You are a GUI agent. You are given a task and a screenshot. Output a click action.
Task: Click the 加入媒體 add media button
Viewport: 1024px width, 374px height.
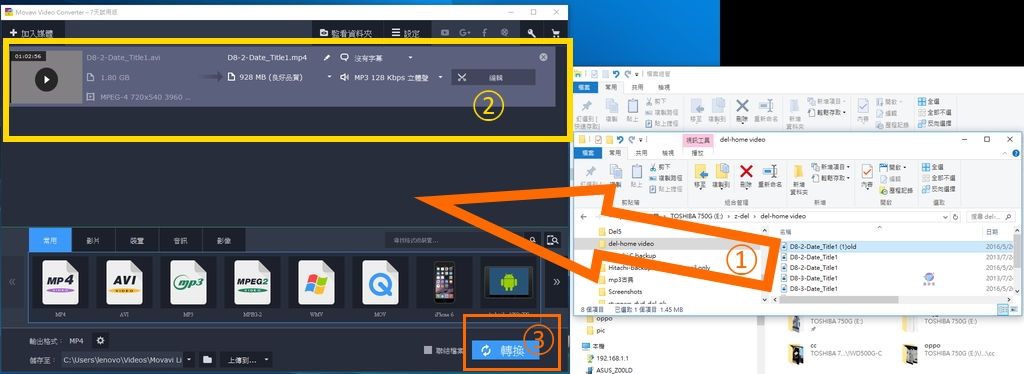point(31,33)
